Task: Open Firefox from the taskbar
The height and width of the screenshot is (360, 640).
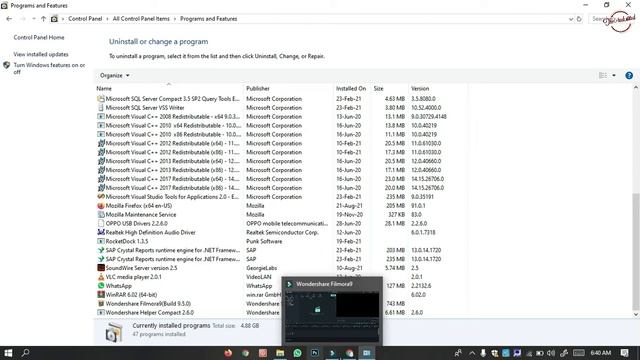Action: [228, 353]
